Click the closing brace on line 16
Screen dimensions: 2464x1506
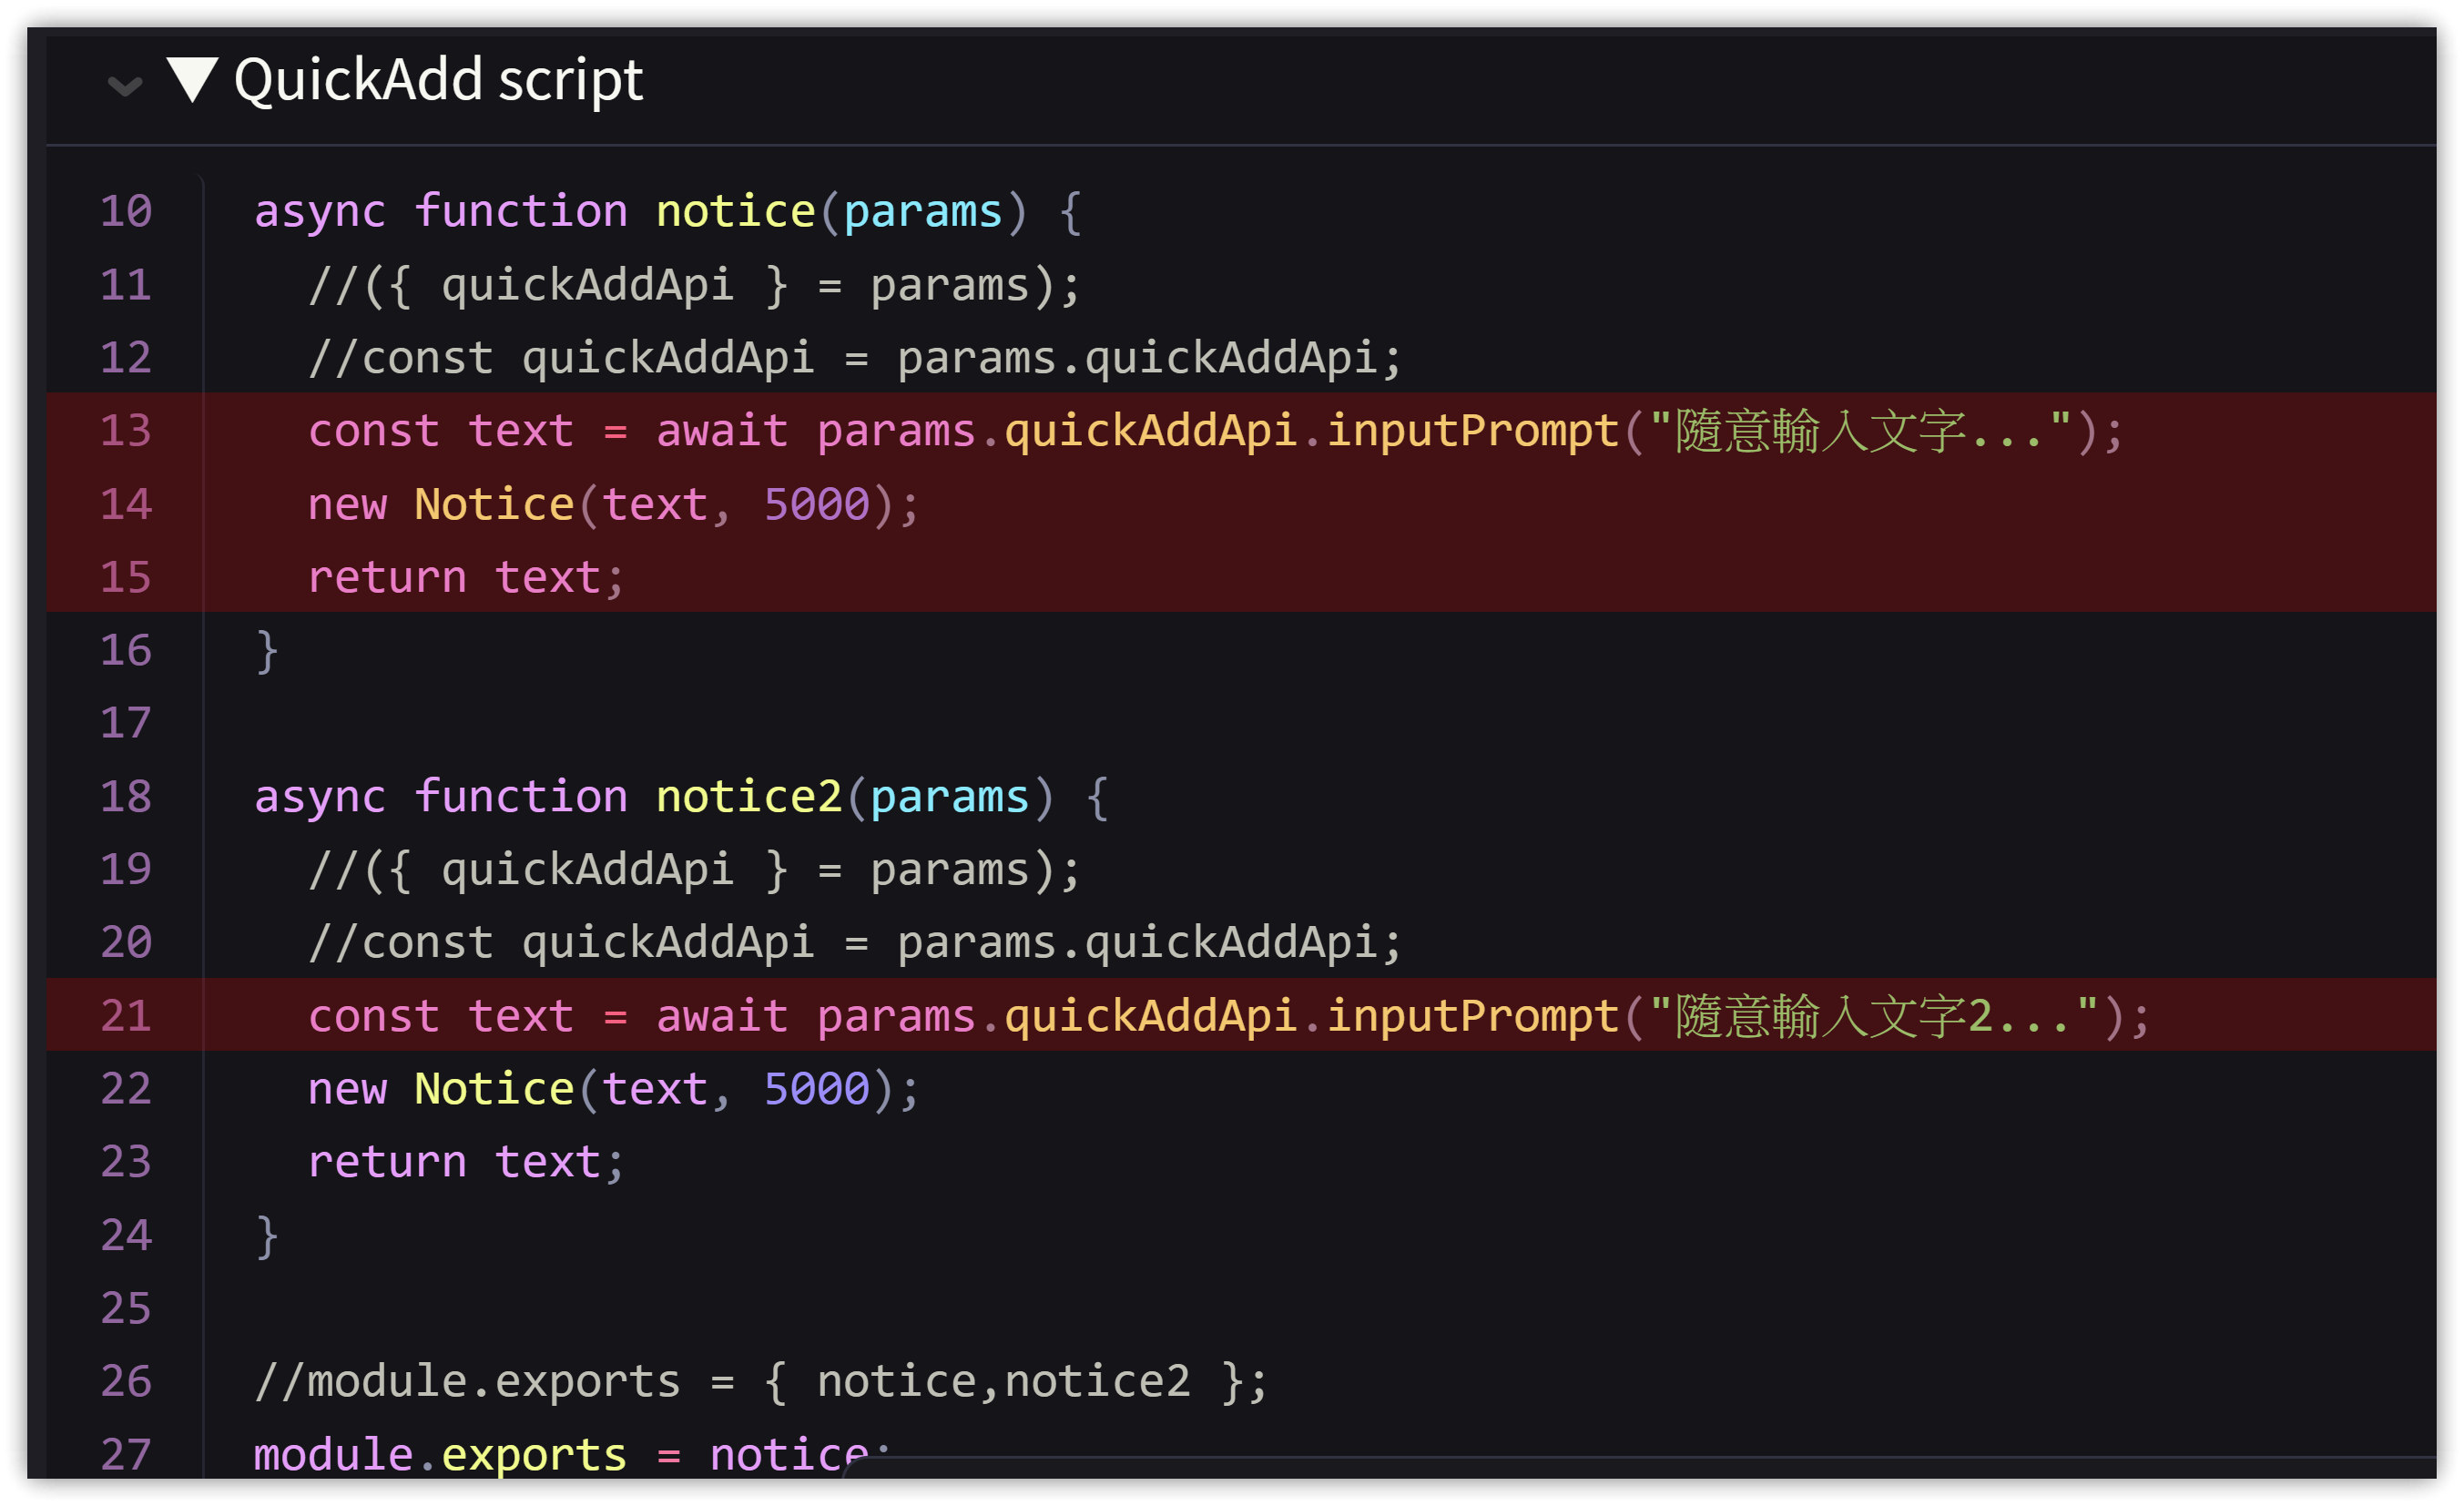click(267, 651)
